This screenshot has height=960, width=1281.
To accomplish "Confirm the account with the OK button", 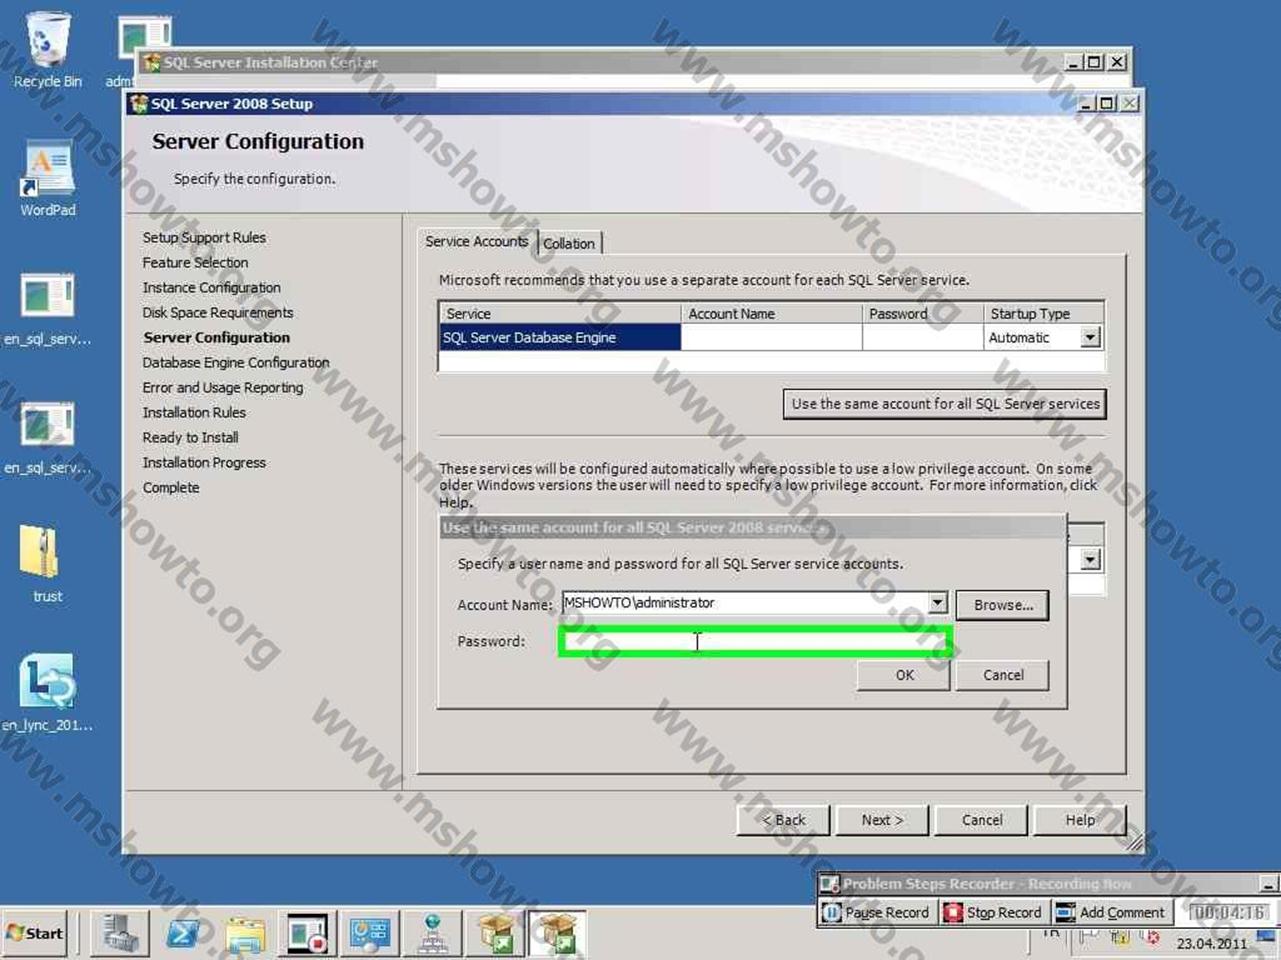I will (x=904, y=675).
